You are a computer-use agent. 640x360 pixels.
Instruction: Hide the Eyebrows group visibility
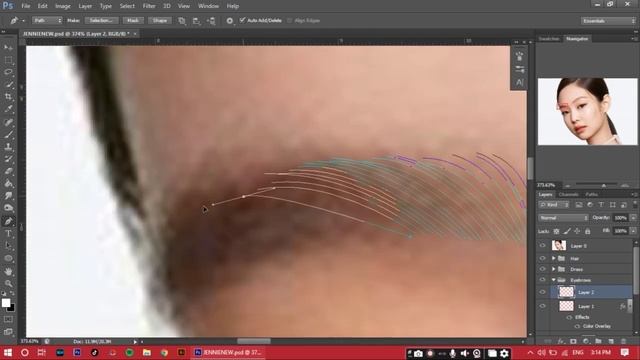542,280
